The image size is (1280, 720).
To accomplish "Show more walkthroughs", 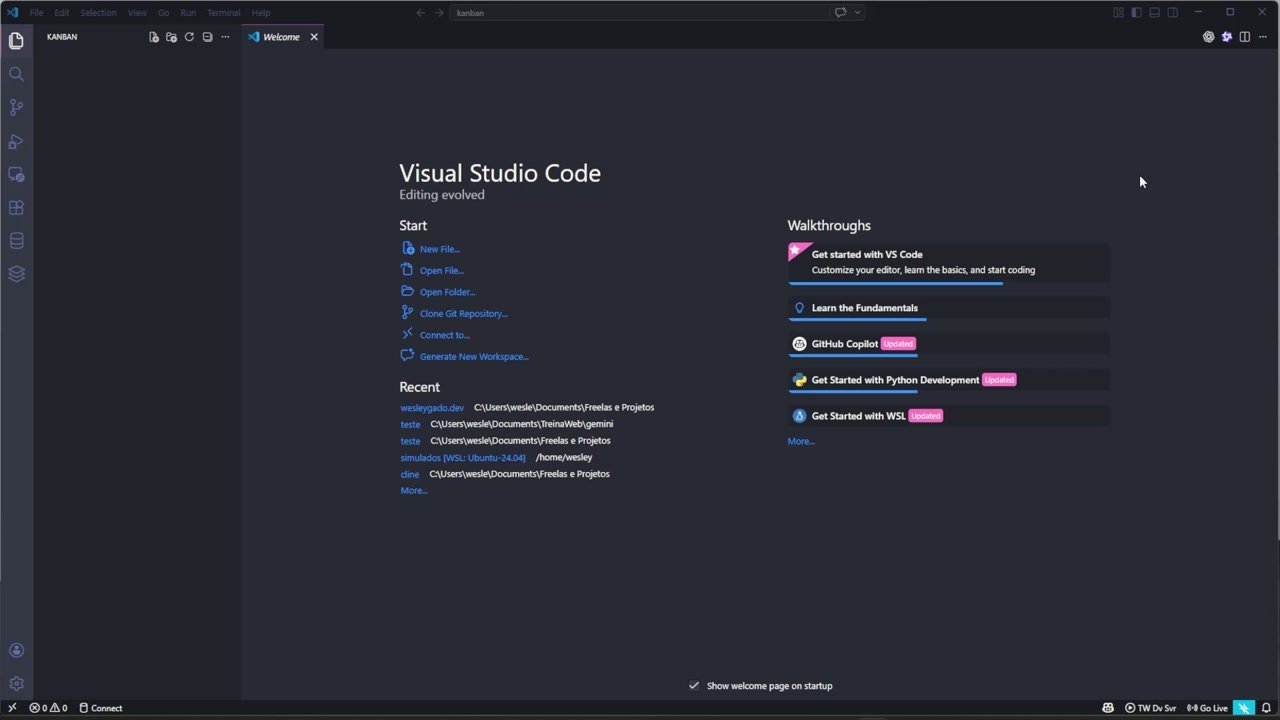I will [801, 441].
